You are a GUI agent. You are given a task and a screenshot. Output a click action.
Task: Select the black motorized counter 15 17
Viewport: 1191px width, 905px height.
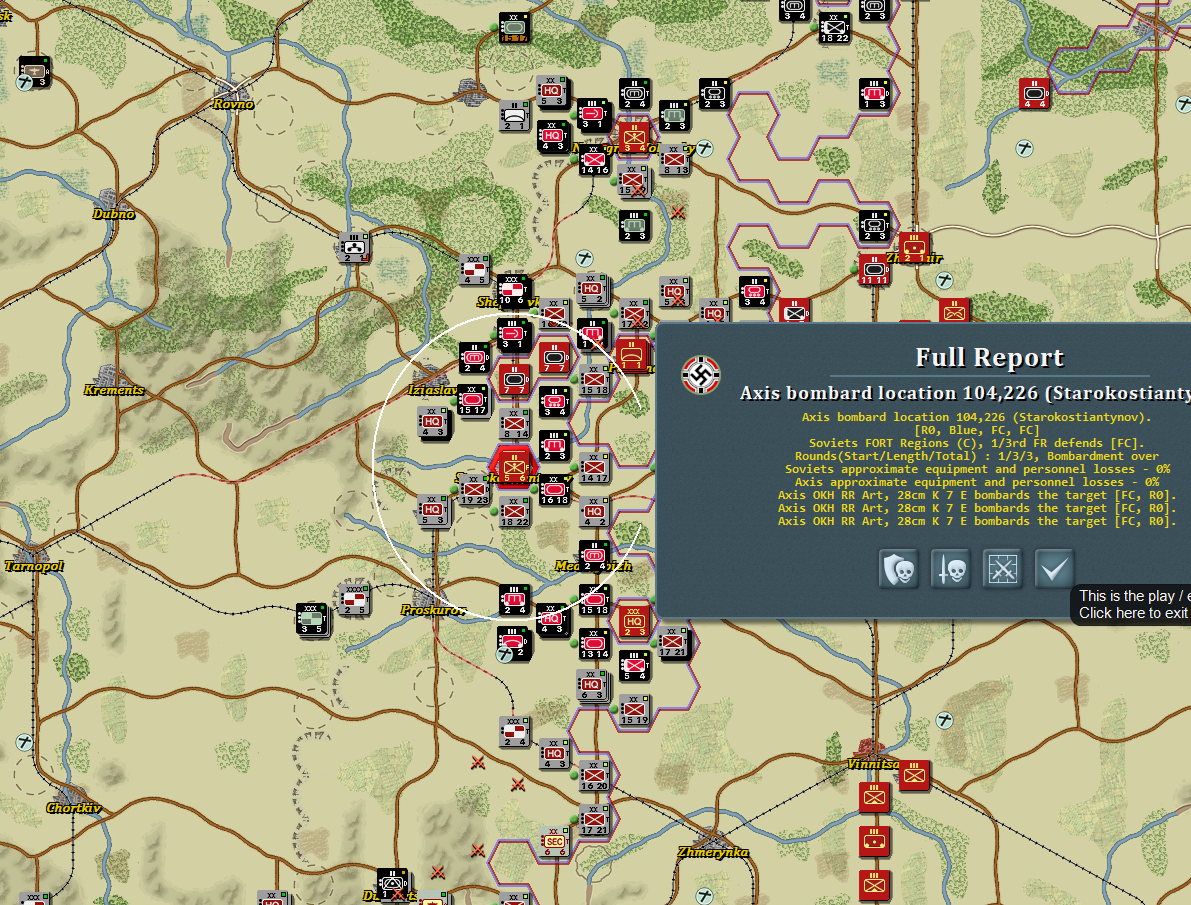pyautogui.click(x=472, y=400)
